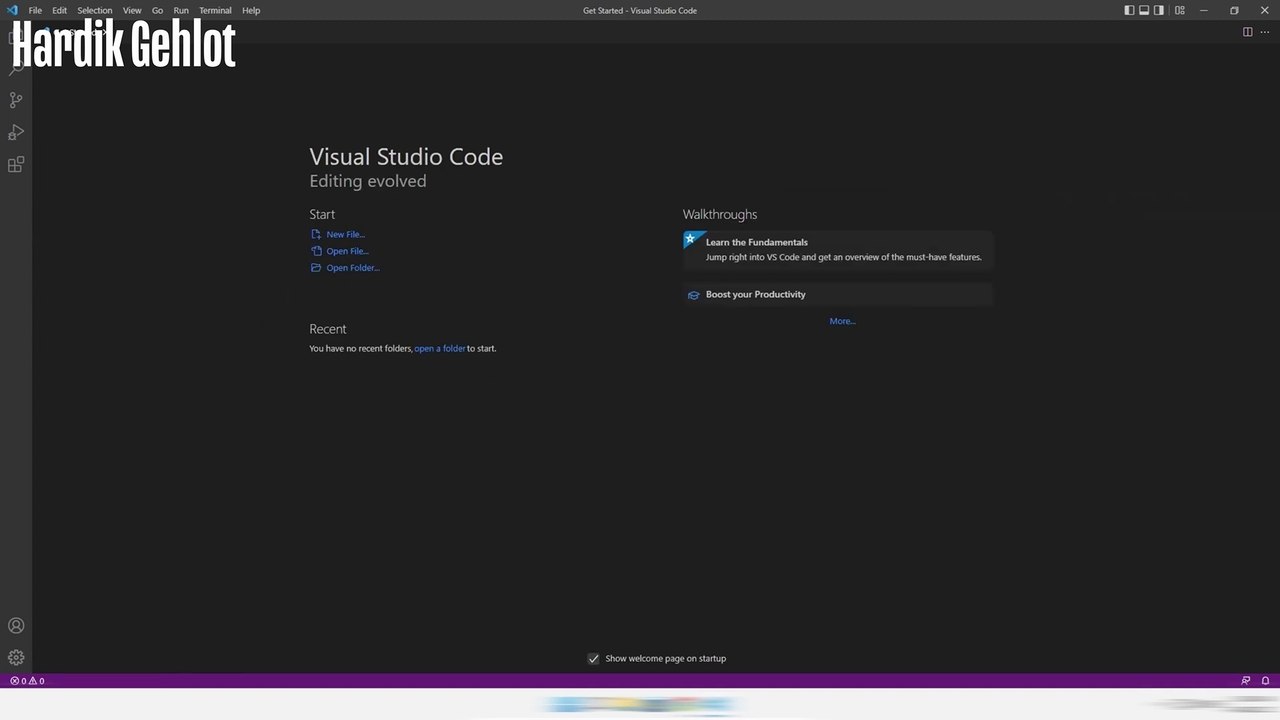Open the editor More Actions ellipsis
The image size is (1280, 720).
(1265, 32)
